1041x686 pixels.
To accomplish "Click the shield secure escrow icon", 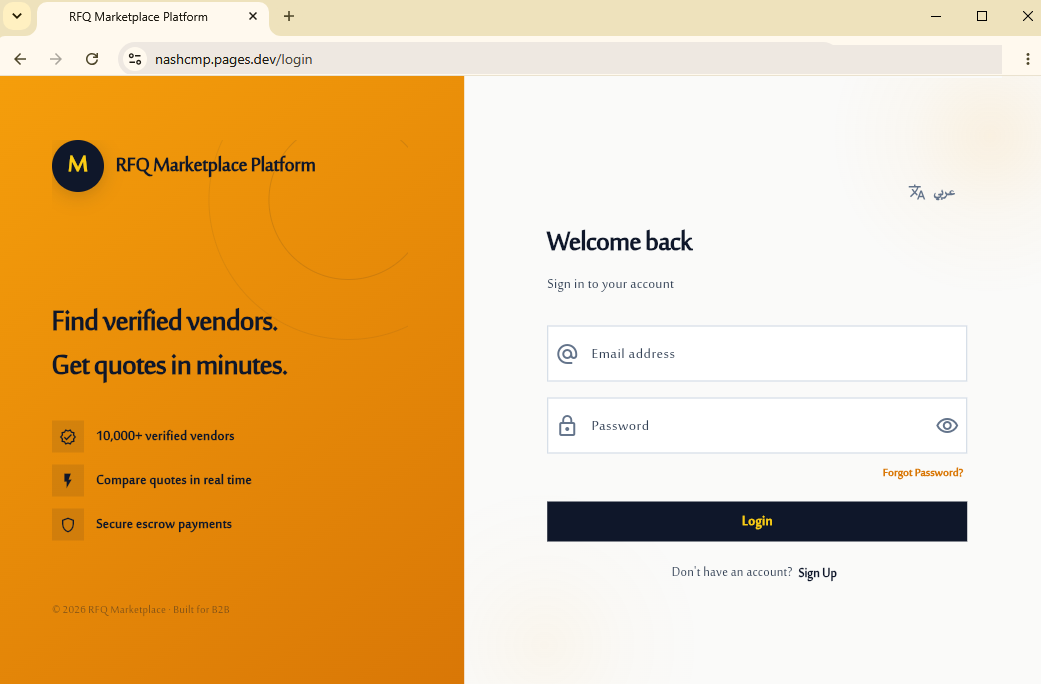I will click(x=68, y=525).
